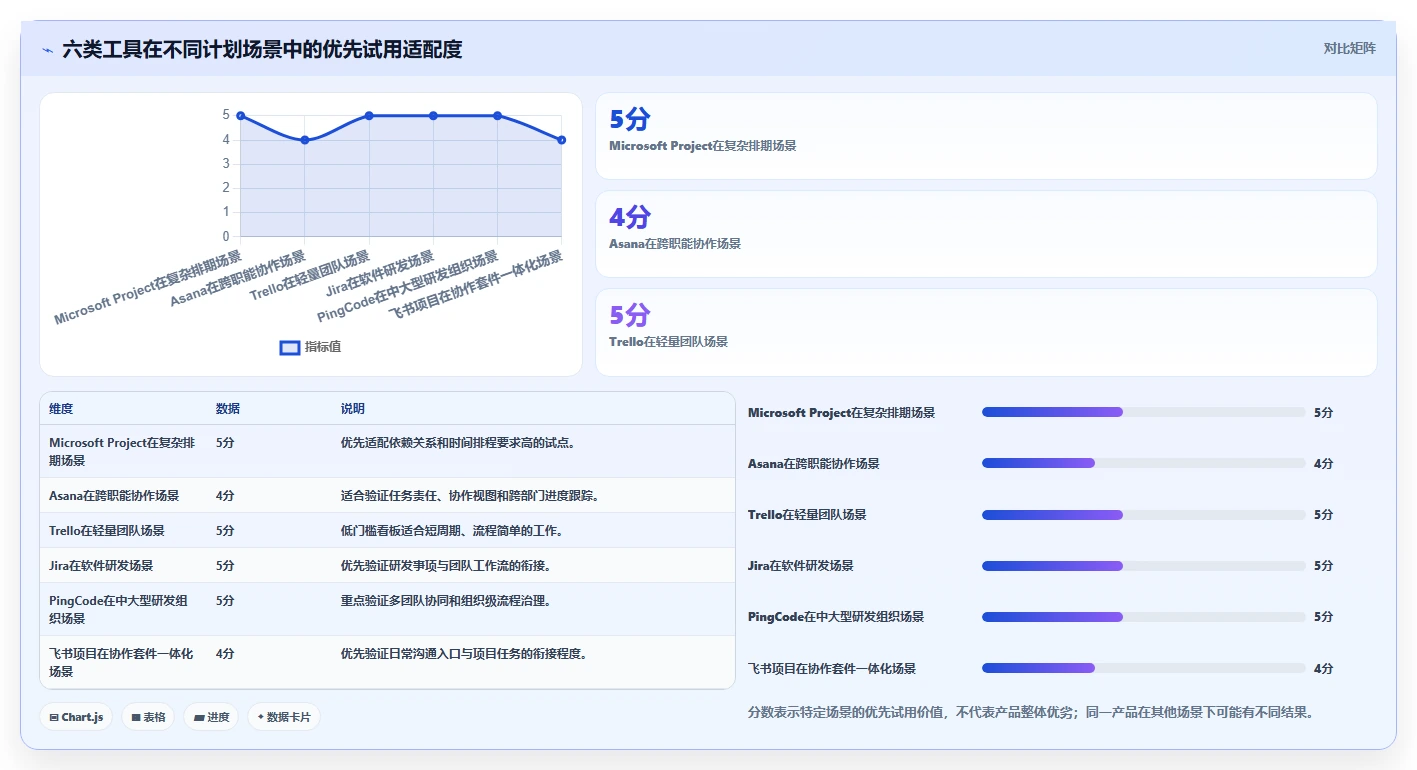Click the 5分 card for Trello在轻量团队场景
The width and height of the screenshot is (1417, 770).
point(986,332)
